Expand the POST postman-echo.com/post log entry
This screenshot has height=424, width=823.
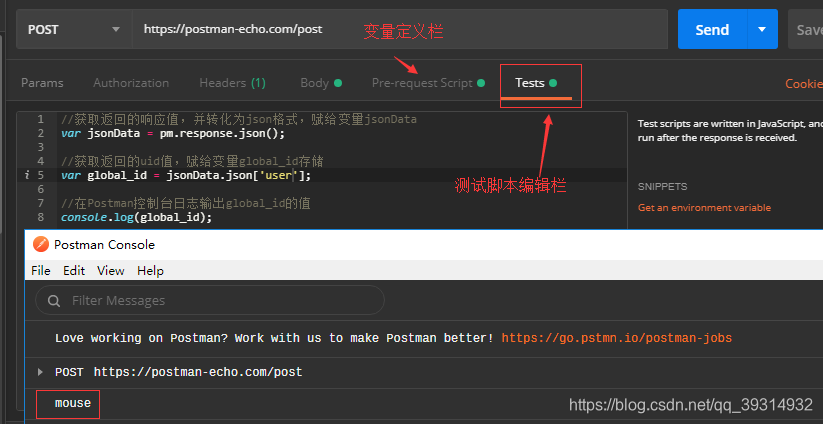40,372
